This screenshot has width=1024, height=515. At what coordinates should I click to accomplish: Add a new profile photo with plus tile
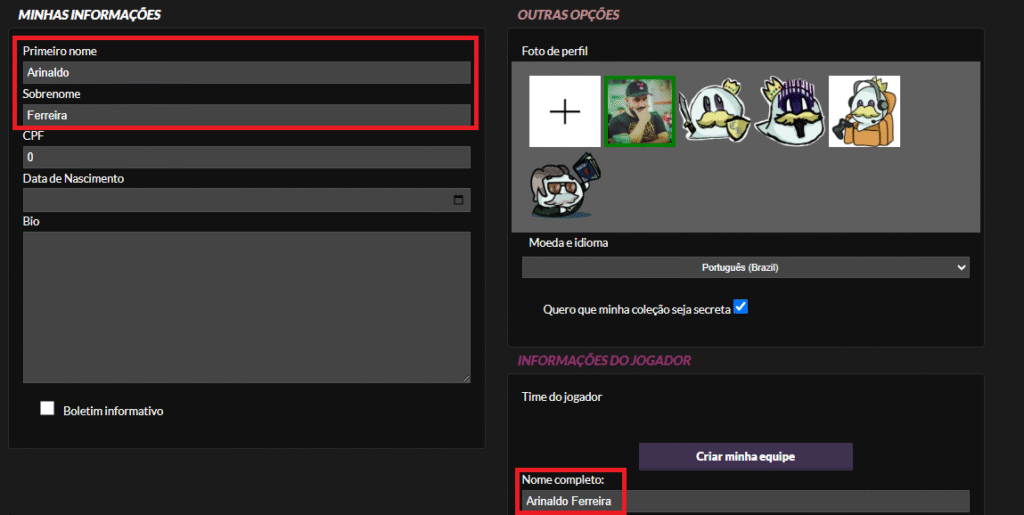point(565,111)
